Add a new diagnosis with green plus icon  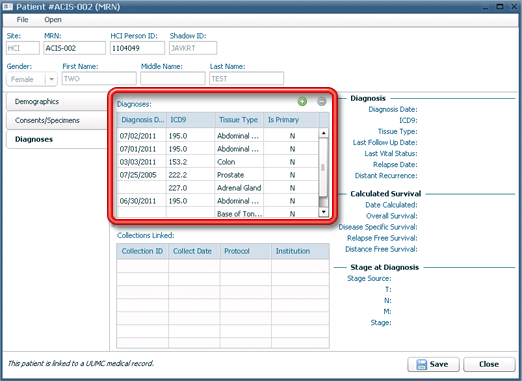pos(302,101)
